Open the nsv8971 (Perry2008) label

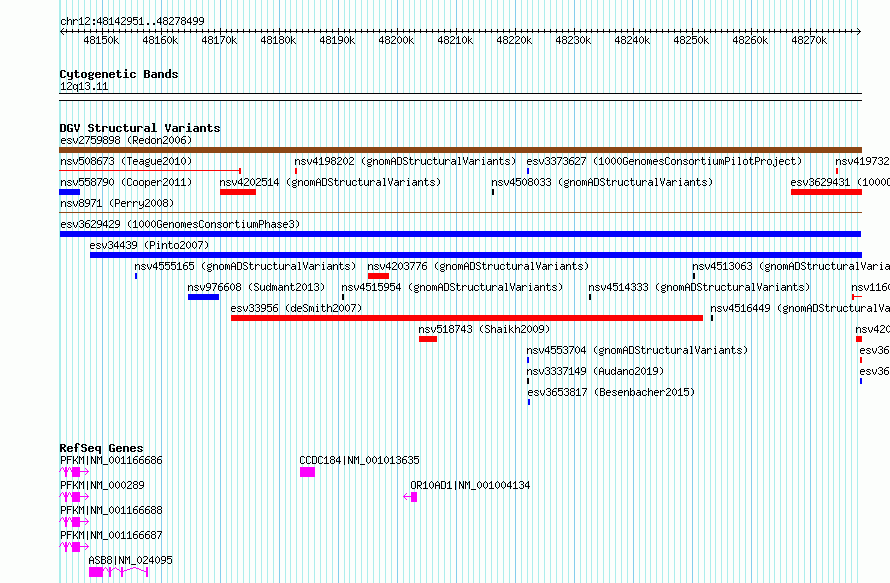pyautogui.click(x=117, y=203)
